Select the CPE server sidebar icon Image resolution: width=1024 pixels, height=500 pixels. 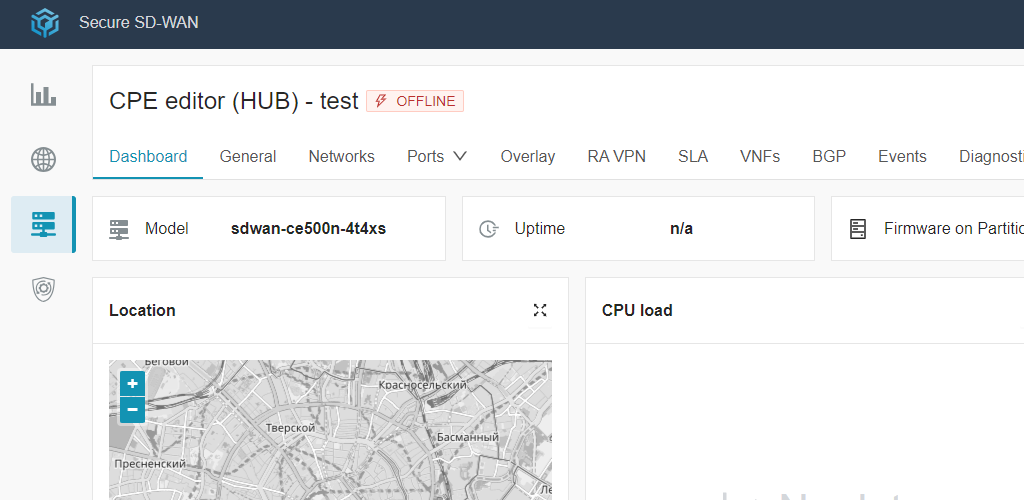pyautogui.click(x=43, y=224)
